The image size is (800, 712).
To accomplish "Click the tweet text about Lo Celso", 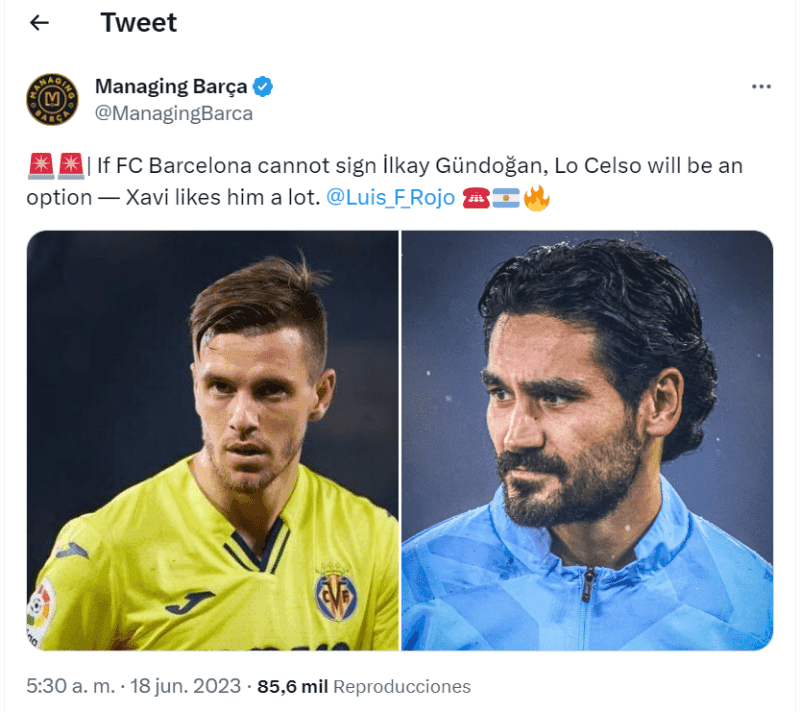I will click(385, 182).
